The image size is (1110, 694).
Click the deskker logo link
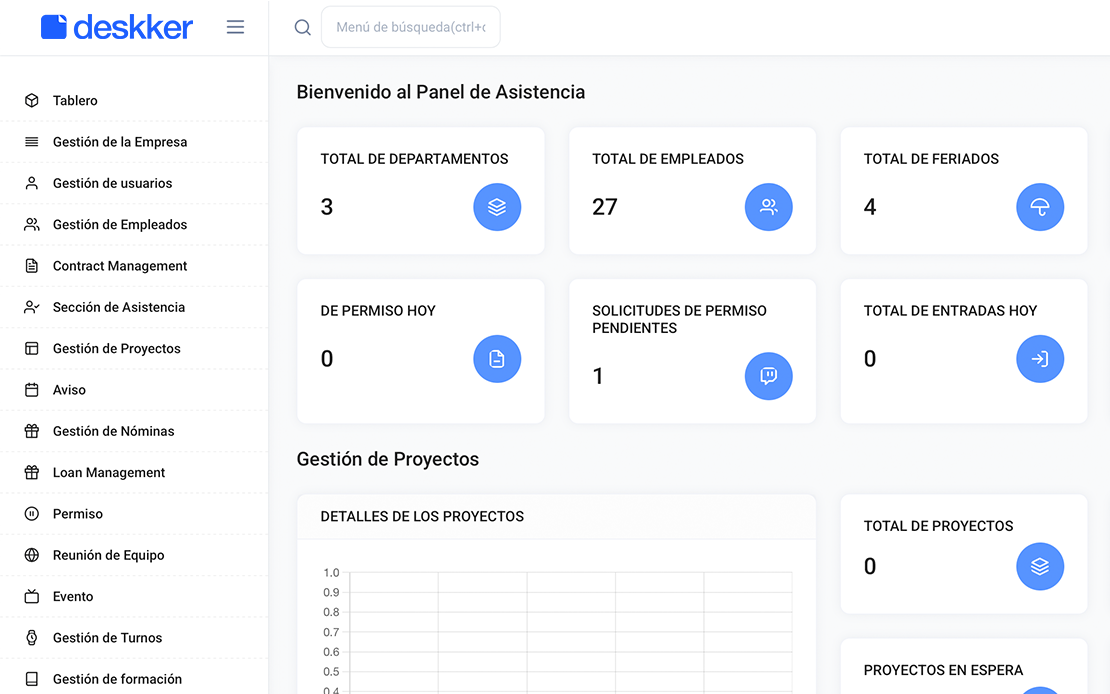coord(117,28)
